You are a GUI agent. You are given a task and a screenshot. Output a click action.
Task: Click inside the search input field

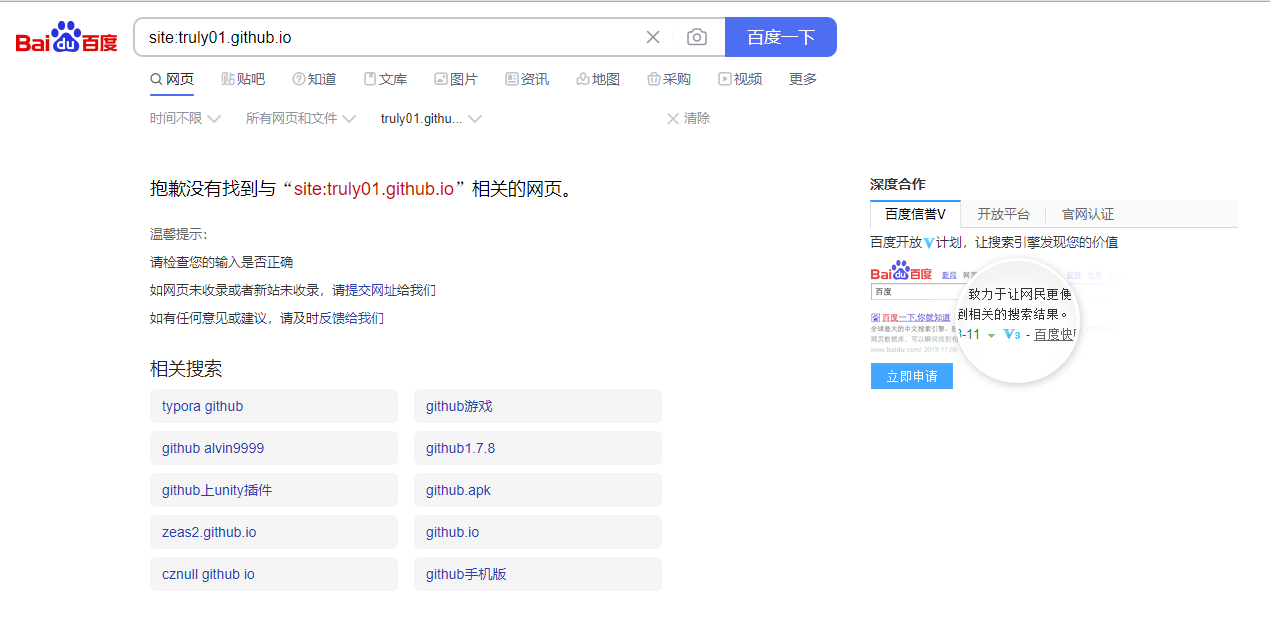(x=390, y=37)
